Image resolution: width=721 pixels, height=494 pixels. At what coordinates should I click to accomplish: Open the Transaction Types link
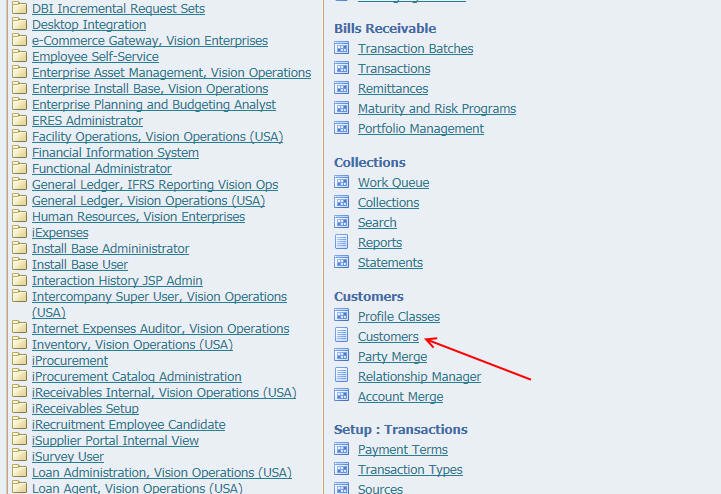click(410, 470)
